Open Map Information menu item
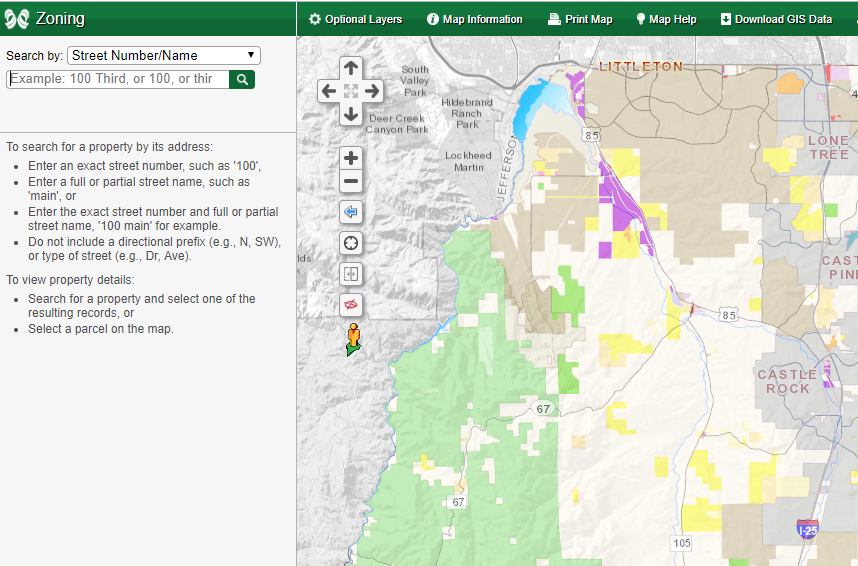 click(x=474, y=19)
